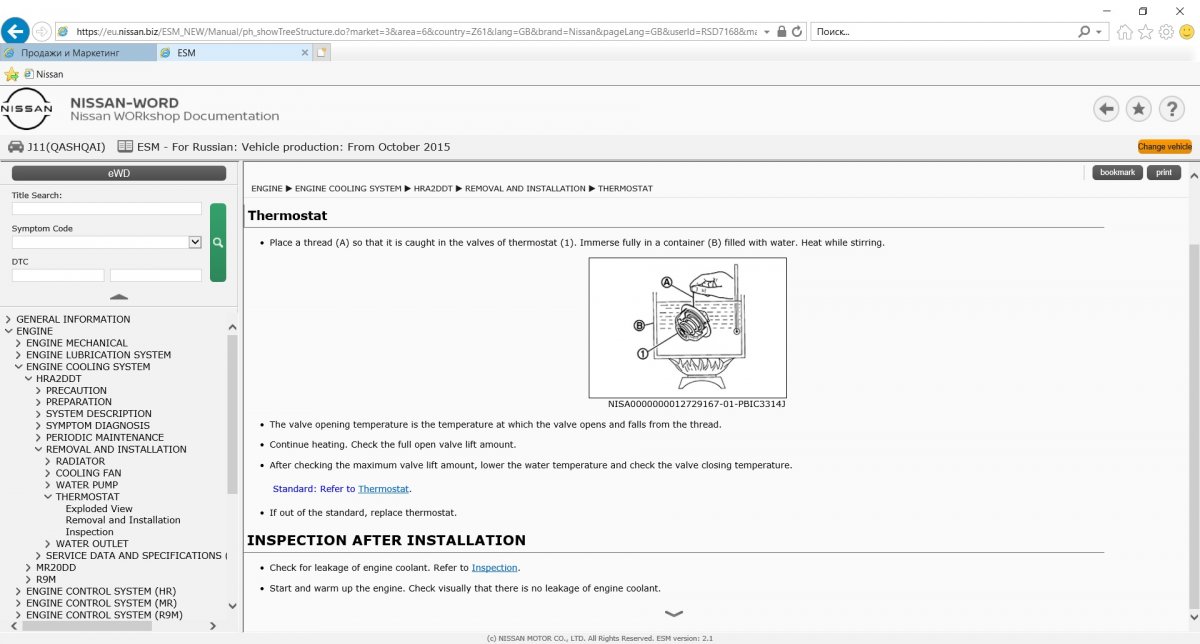
Task: Open Exploded View tree item
Action: point(99,509)
